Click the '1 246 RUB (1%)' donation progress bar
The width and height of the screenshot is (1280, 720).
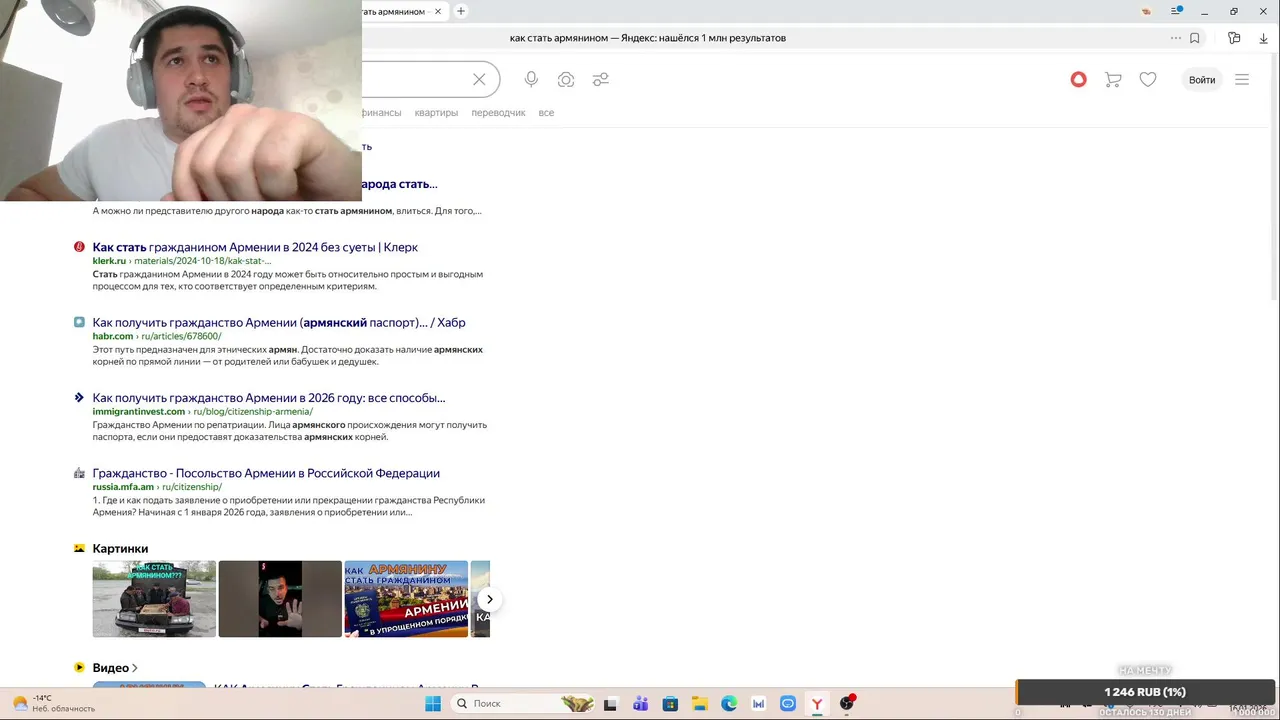(x=1146, y=692)
